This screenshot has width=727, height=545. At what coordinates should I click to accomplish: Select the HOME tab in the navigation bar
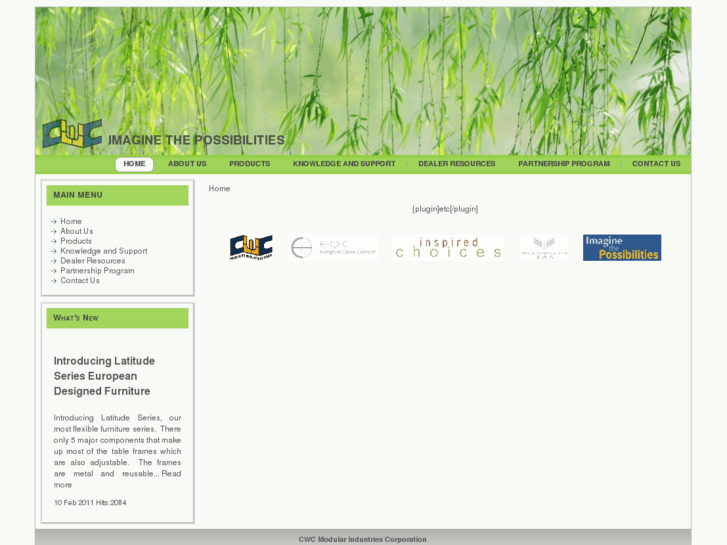coord(134,164)
